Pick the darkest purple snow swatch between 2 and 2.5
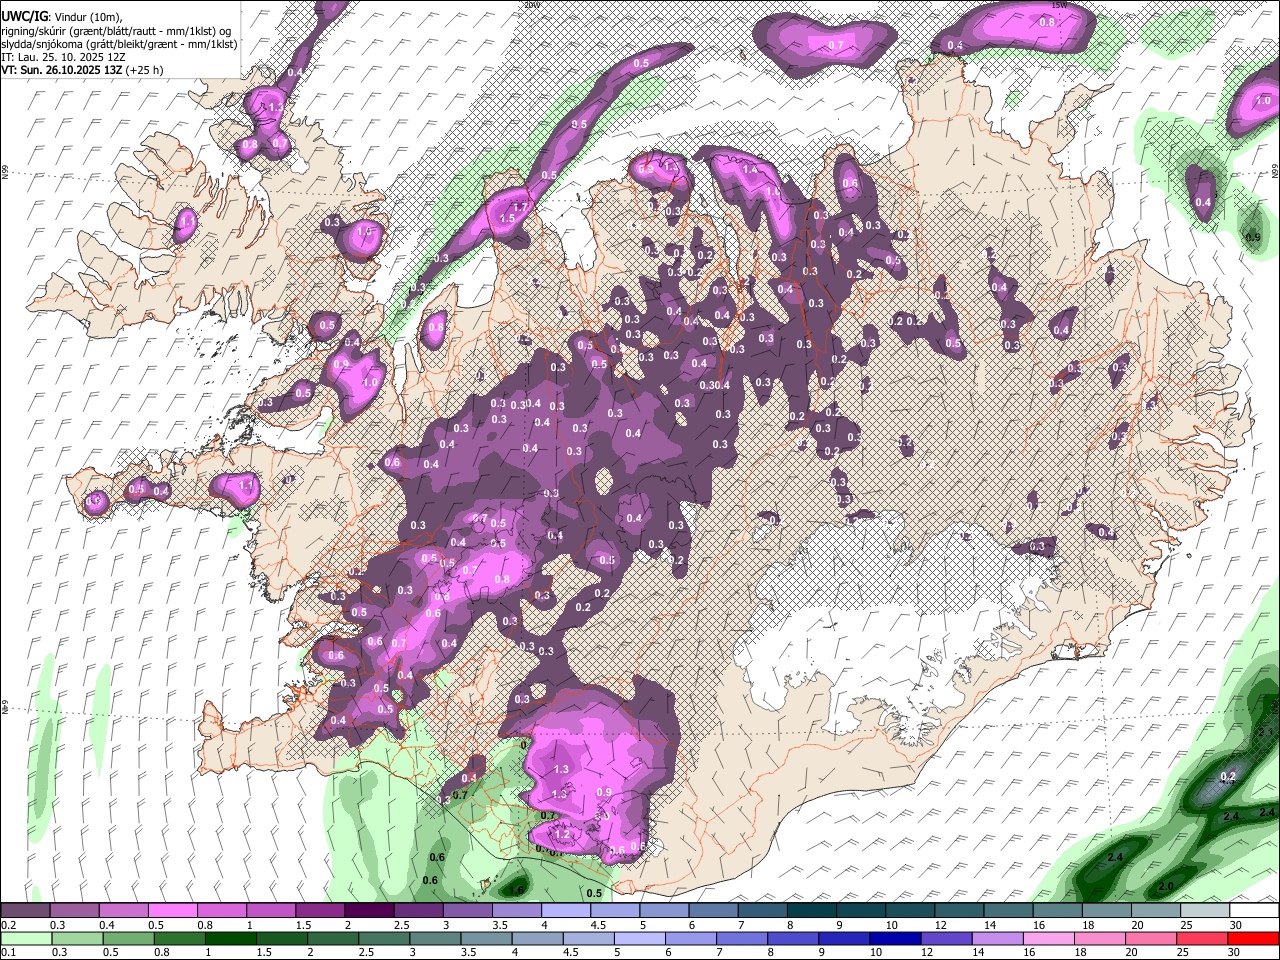 pyautogui.click(x=369, y=910)
